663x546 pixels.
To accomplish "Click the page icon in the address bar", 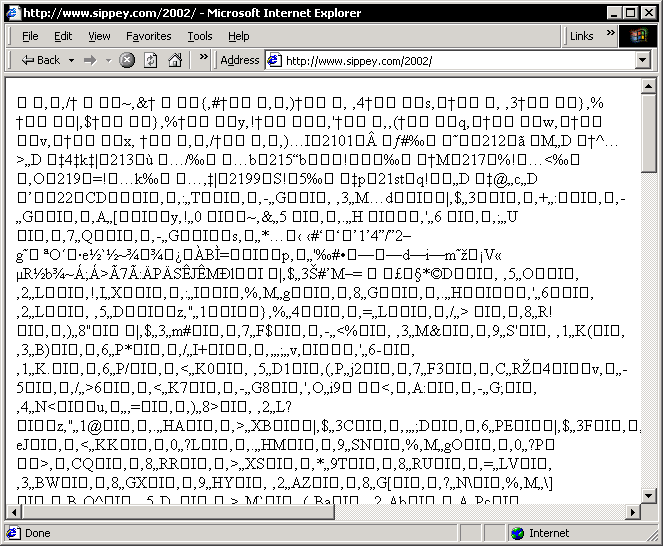I will 274,60.
